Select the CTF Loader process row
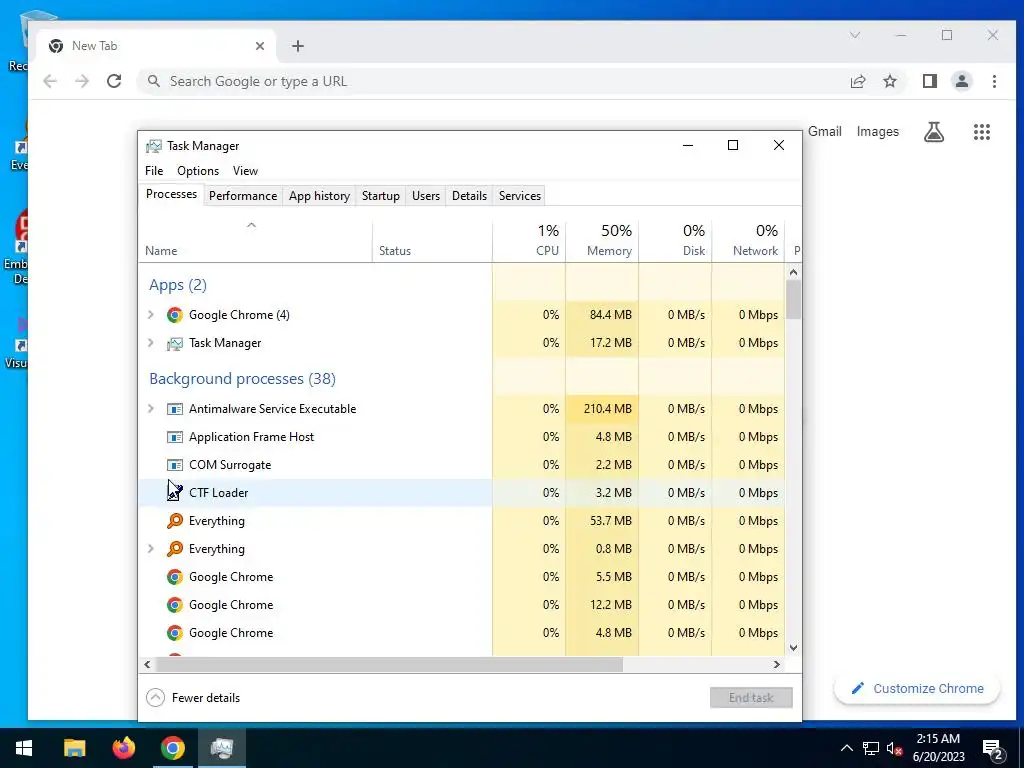1024x768 pixels. (x=461, y=492)
